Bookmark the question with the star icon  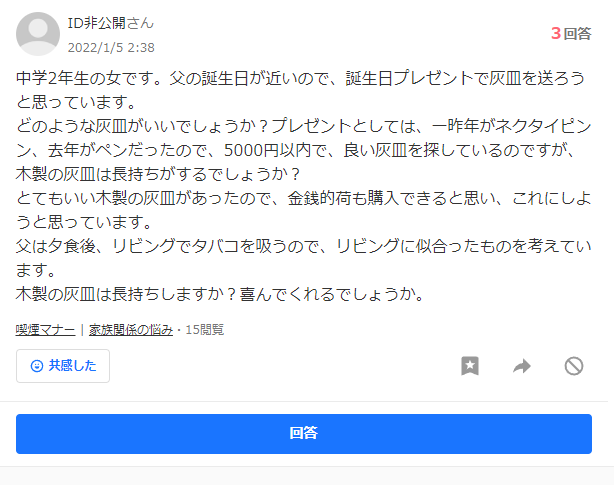pos(470,366)
